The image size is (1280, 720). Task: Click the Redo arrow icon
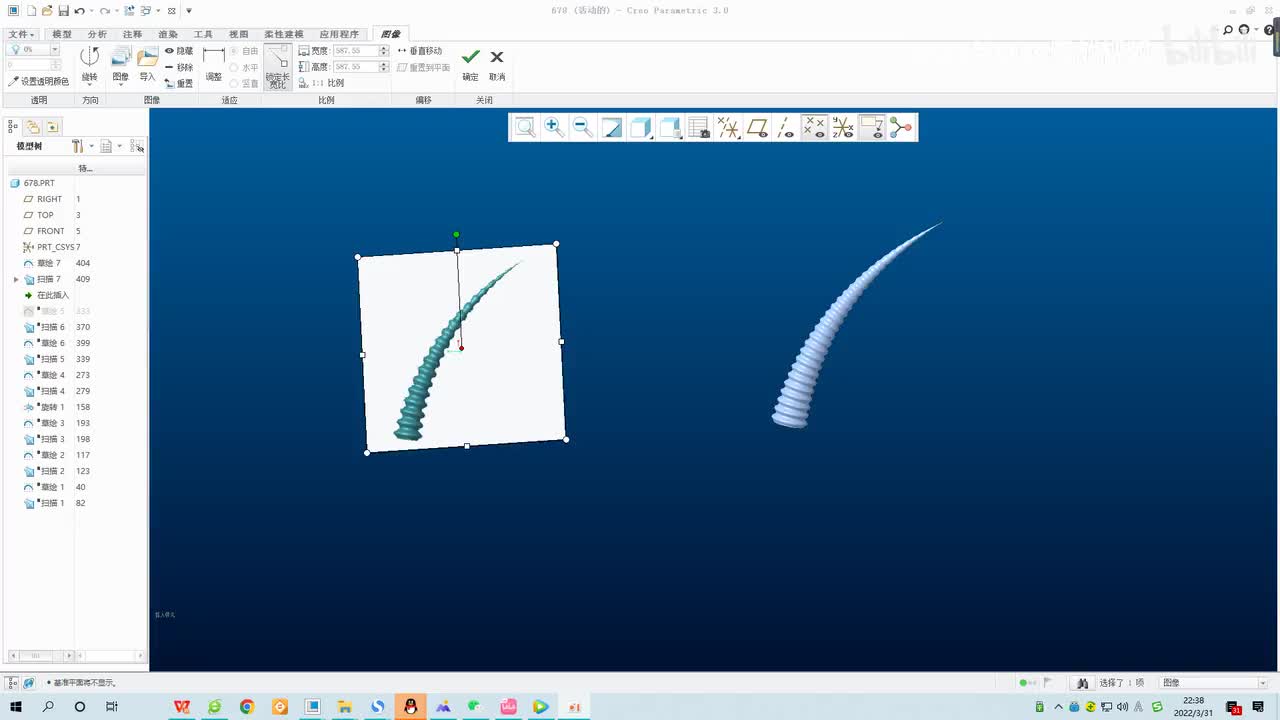(x=104, y=10)
